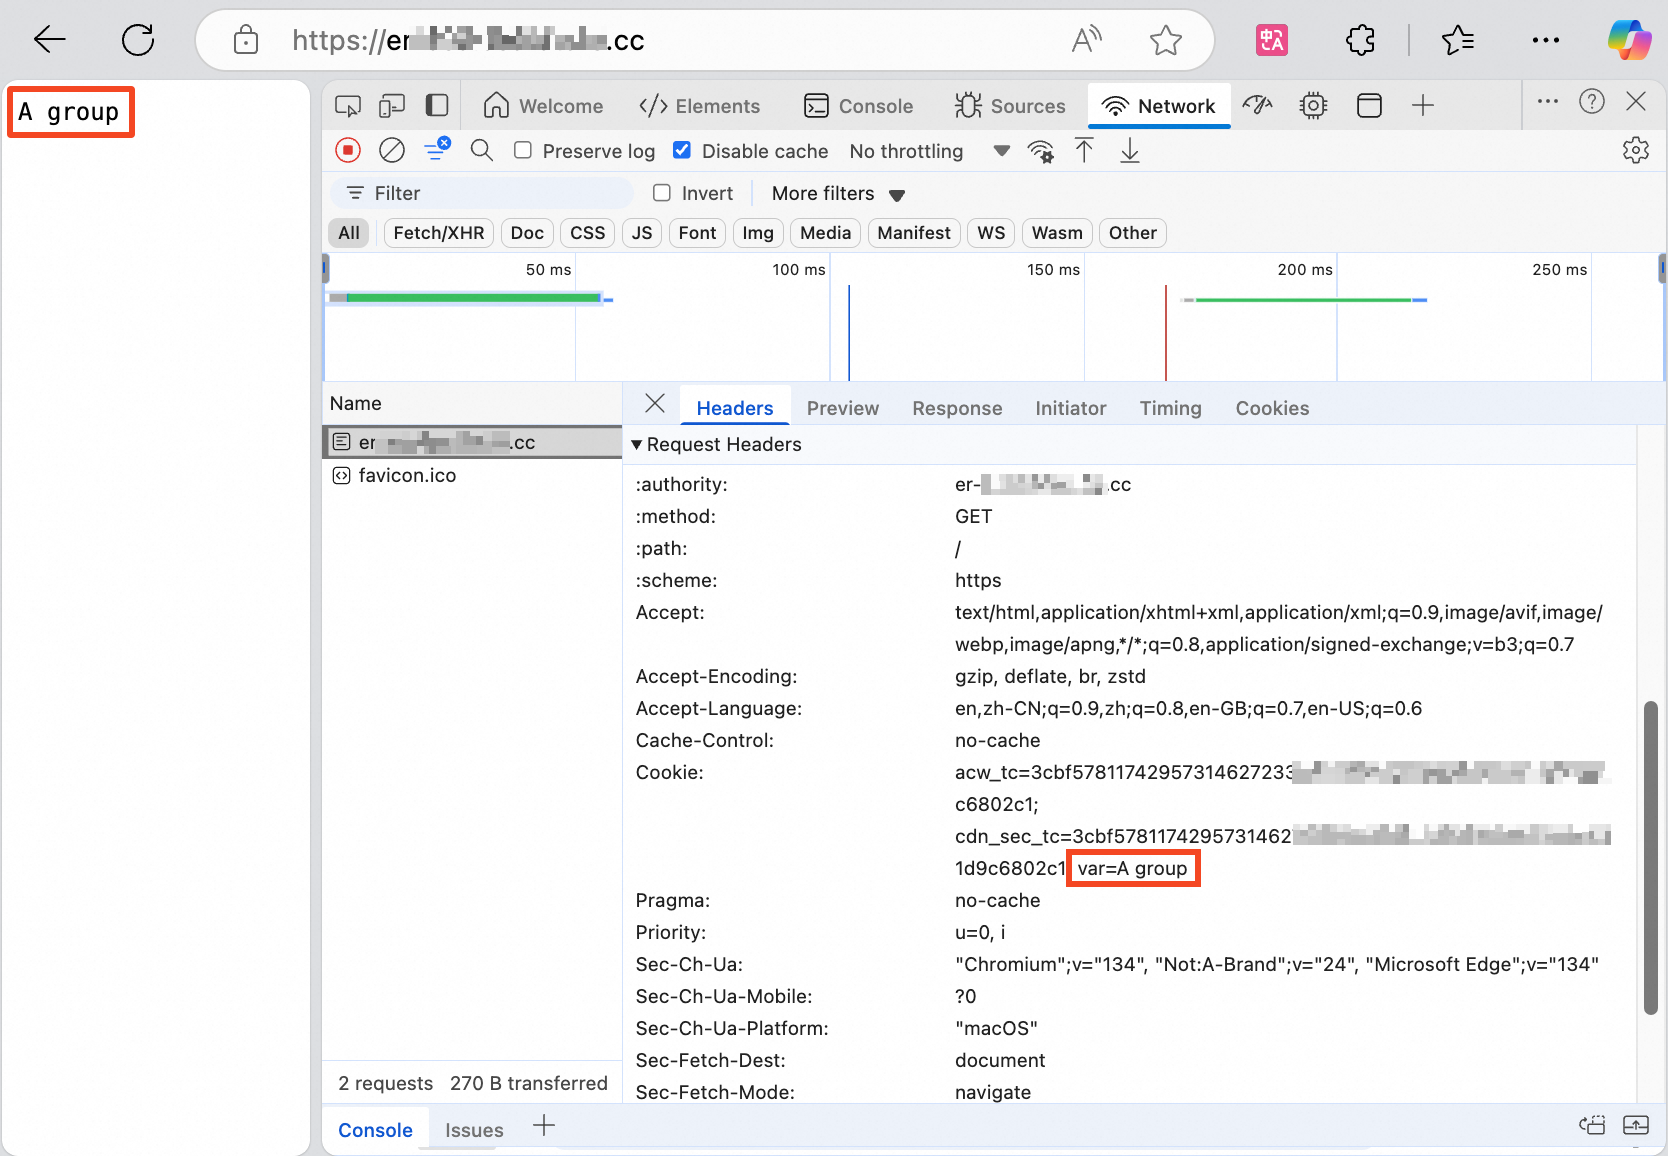Open DevTools help question mark
1668x1156 pixels.
click(x=1592, y=101)
